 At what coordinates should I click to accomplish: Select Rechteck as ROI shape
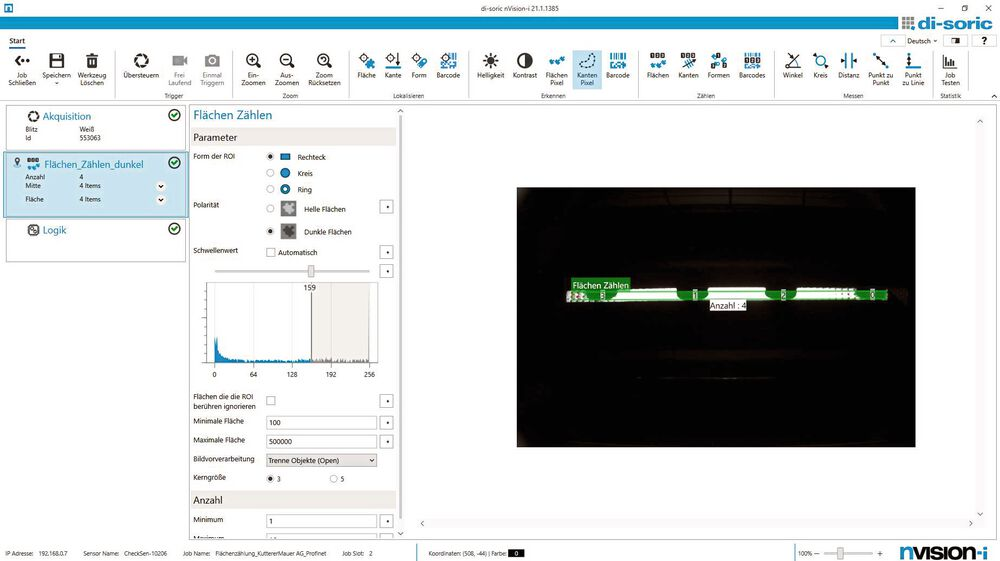[x=271, y=157]
